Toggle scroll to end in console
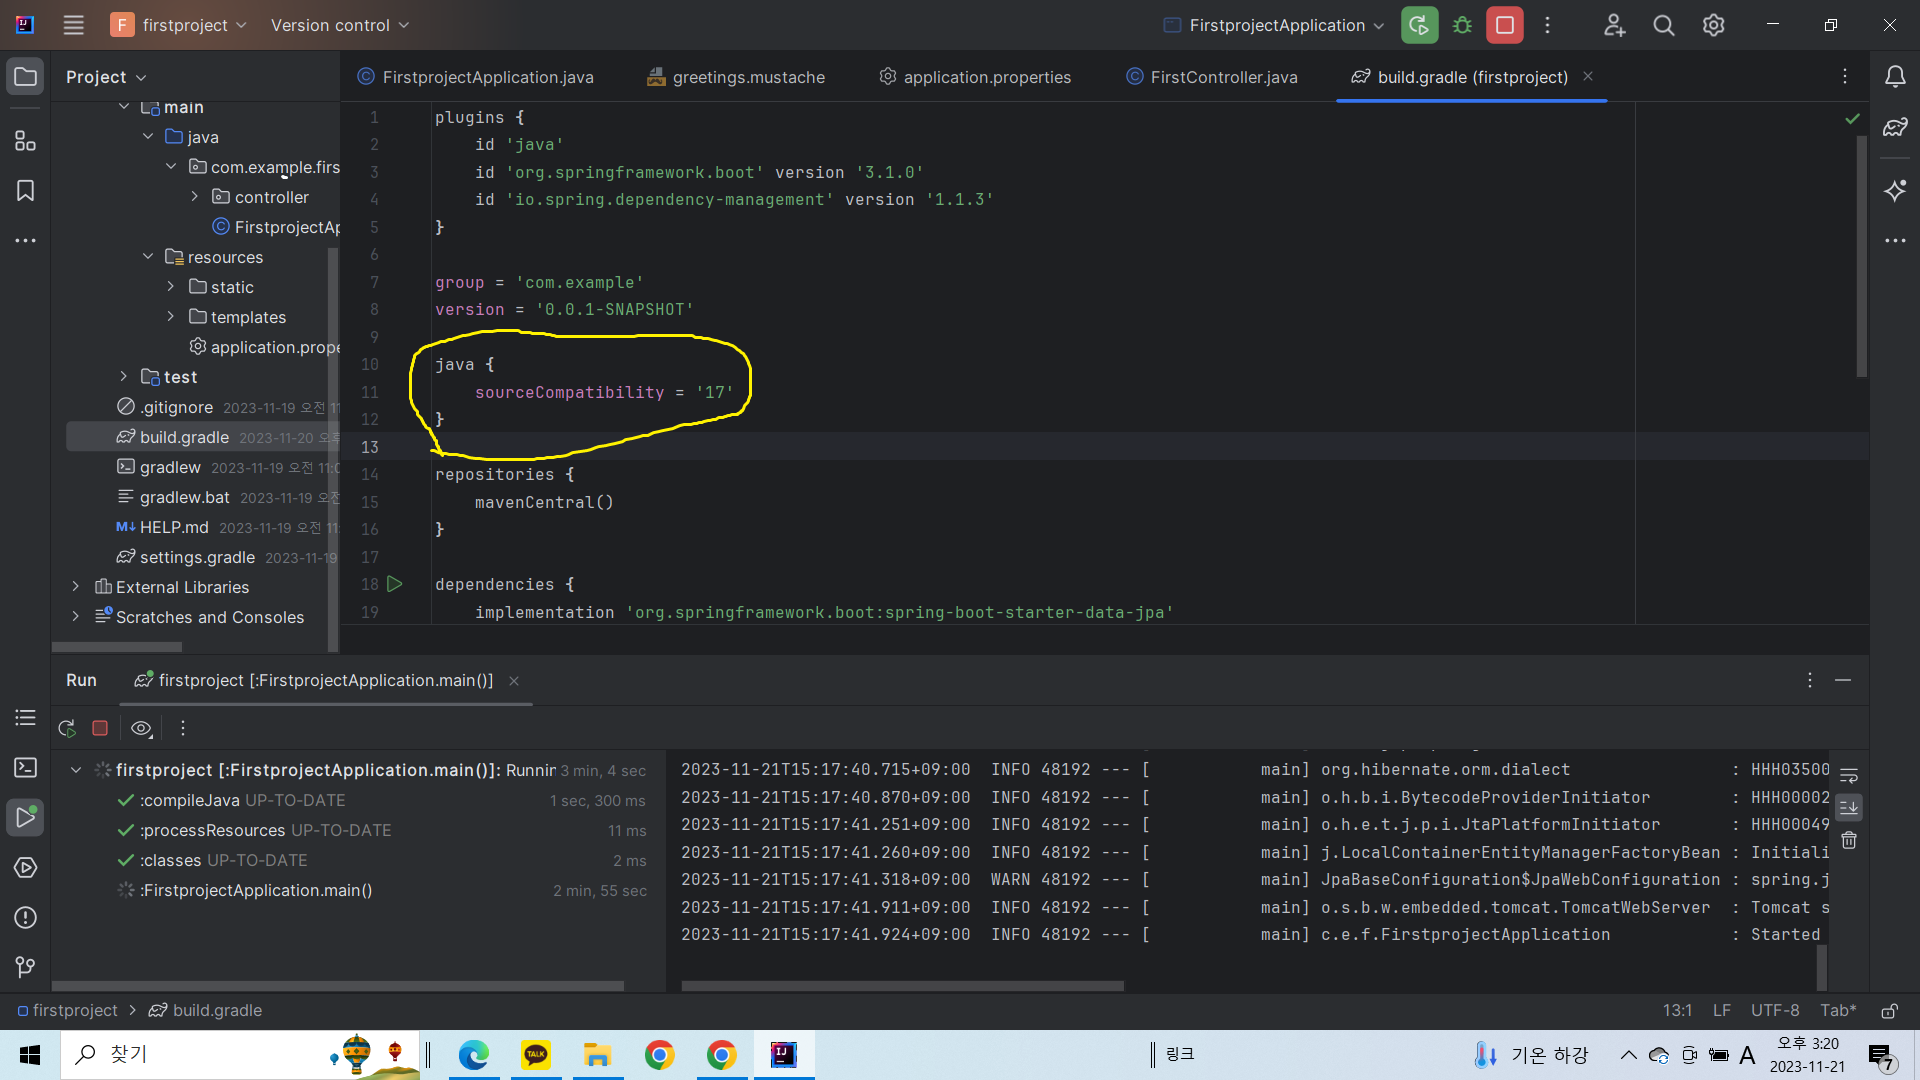This screenshot has height=1080, width=1920. [1849, 807]
